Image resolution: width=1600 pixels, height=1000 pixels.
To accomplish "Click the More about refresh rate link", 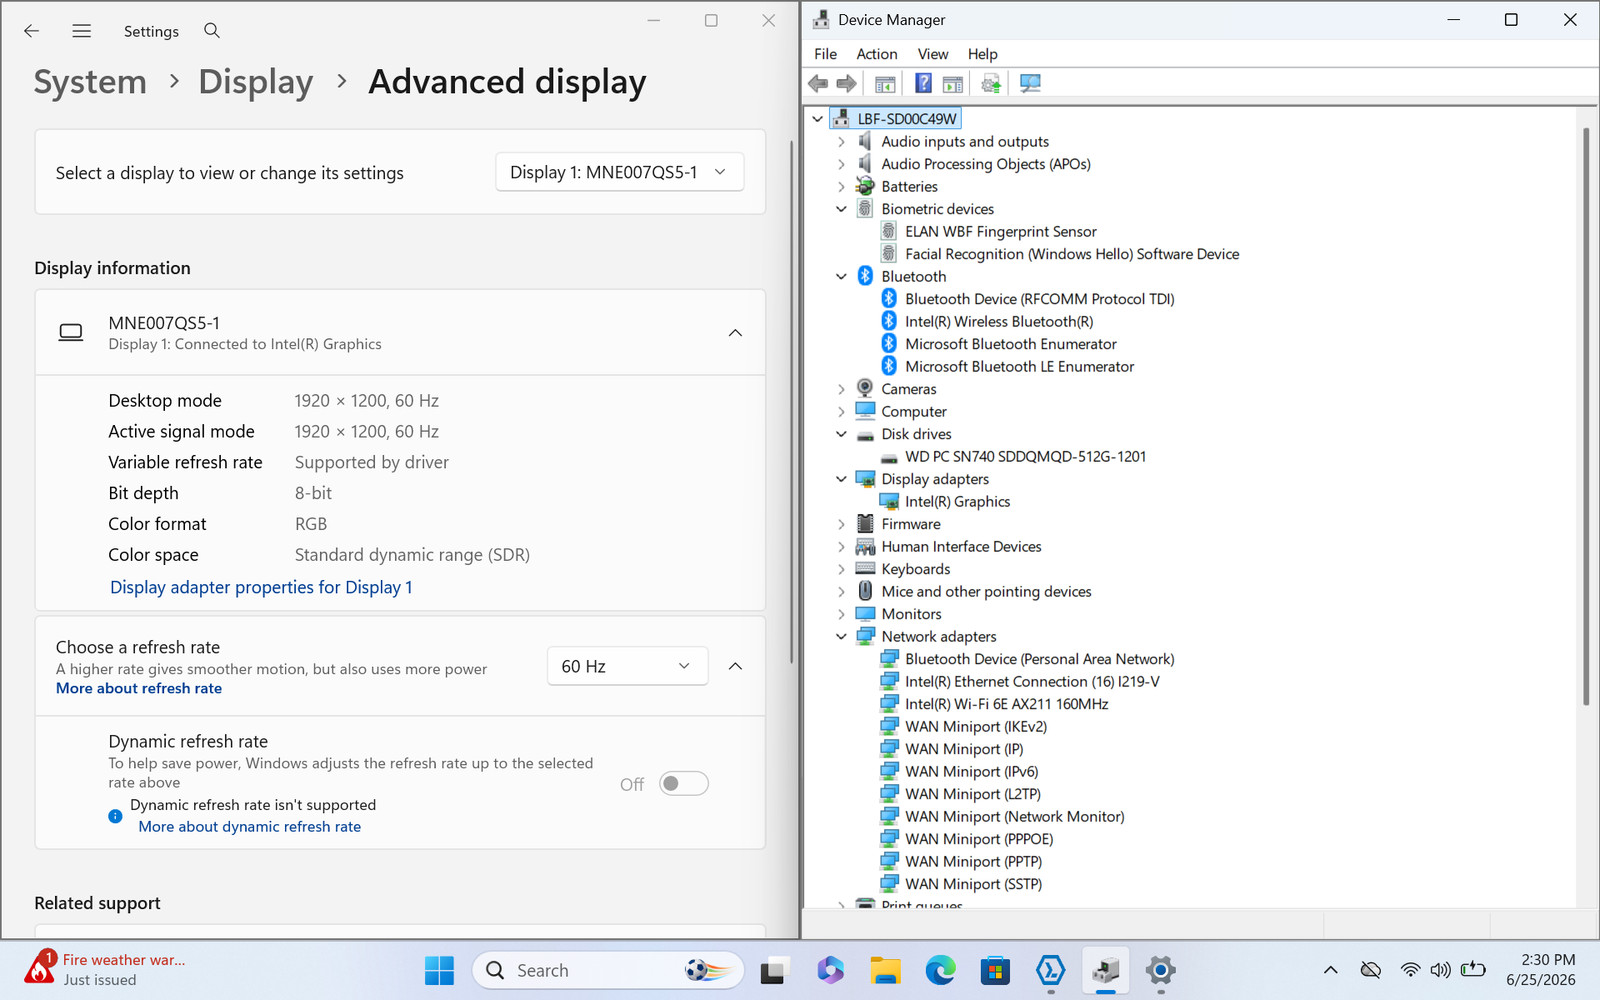I will (x=139, y=689).
